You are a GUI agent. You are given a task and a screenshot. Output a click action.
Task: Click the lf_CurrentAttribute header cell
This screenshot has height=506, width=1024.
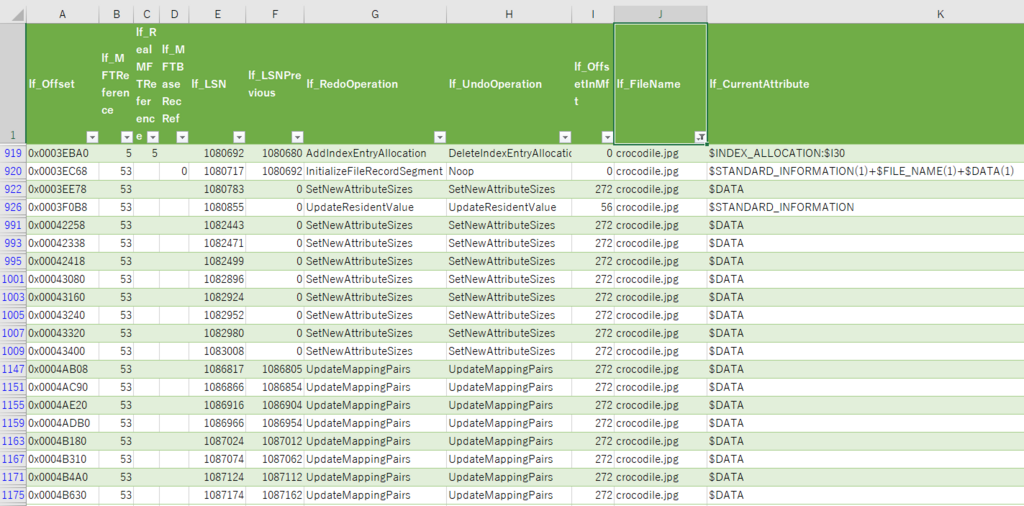(x=865, y=84)
